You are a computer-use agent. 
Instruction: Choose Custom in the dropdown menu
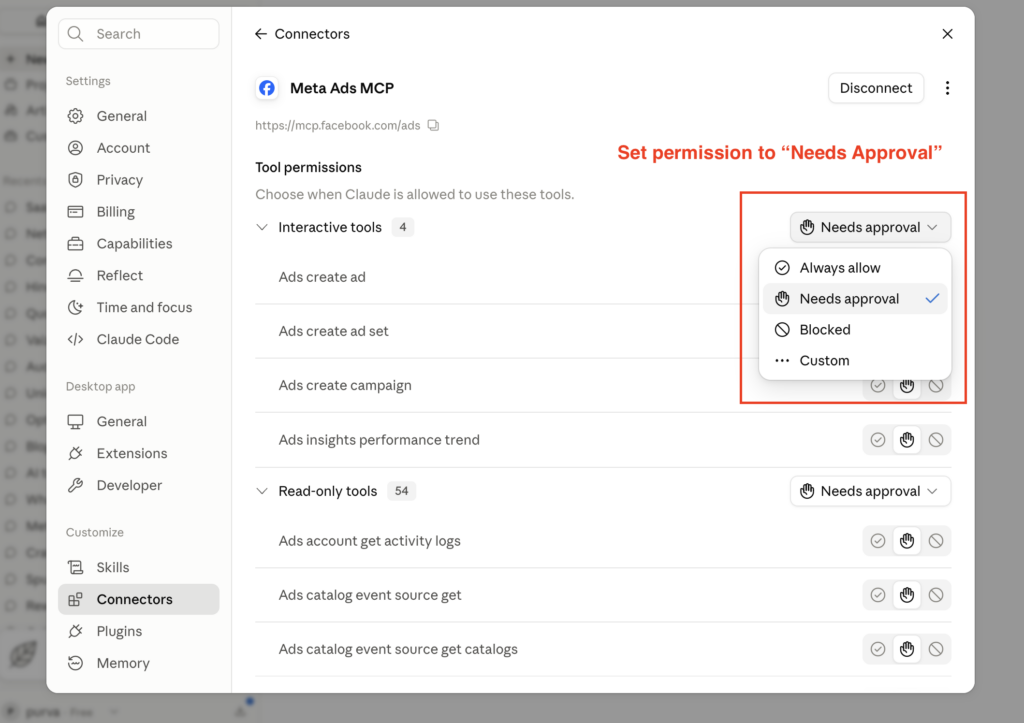coord(855,361)
